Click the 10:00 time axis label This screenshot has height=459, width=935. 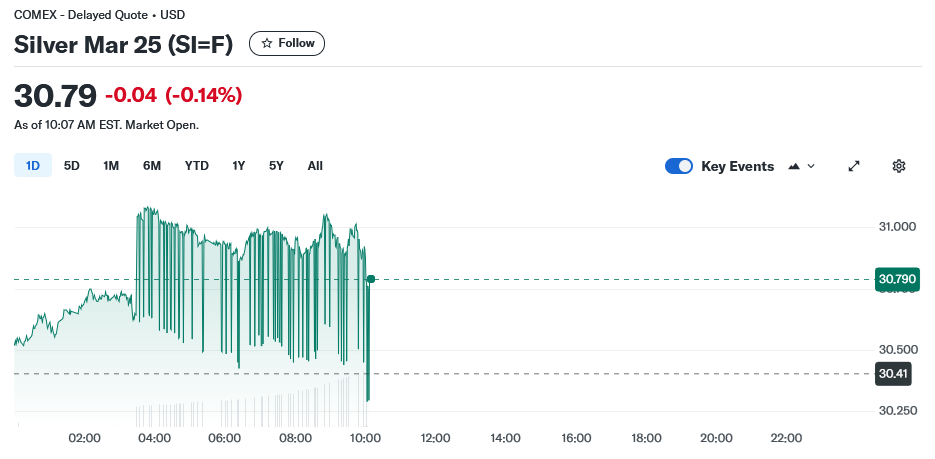tap(366, 438)
